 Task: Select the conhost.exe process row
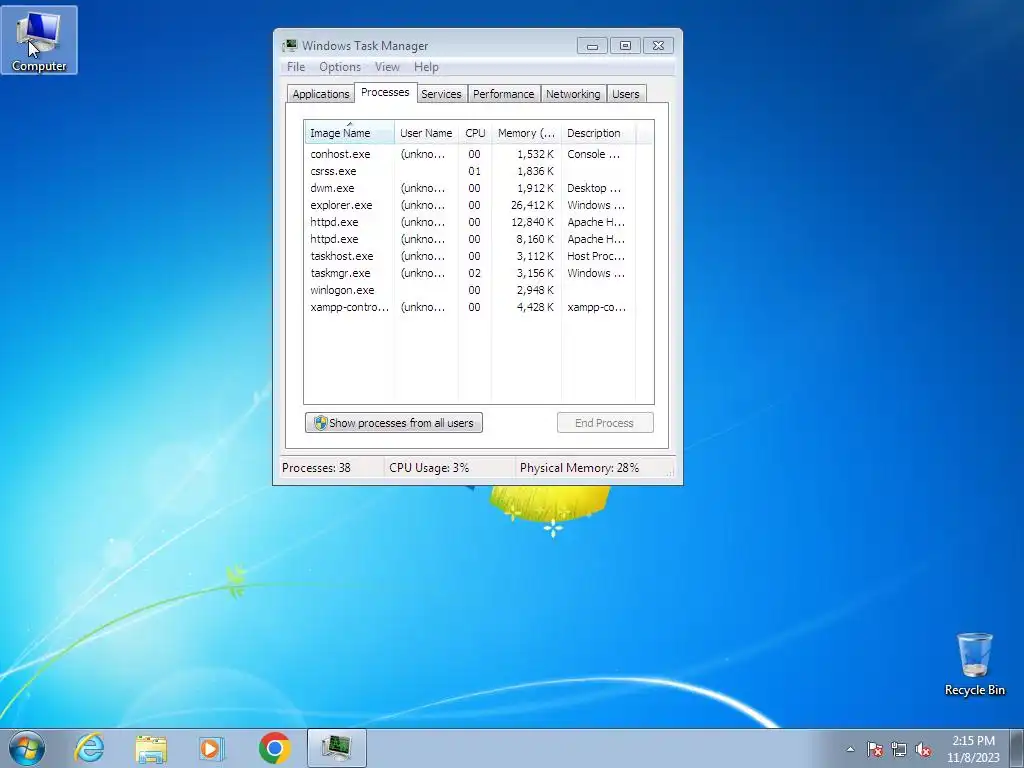pyautogui.click(x=470, y=154)
